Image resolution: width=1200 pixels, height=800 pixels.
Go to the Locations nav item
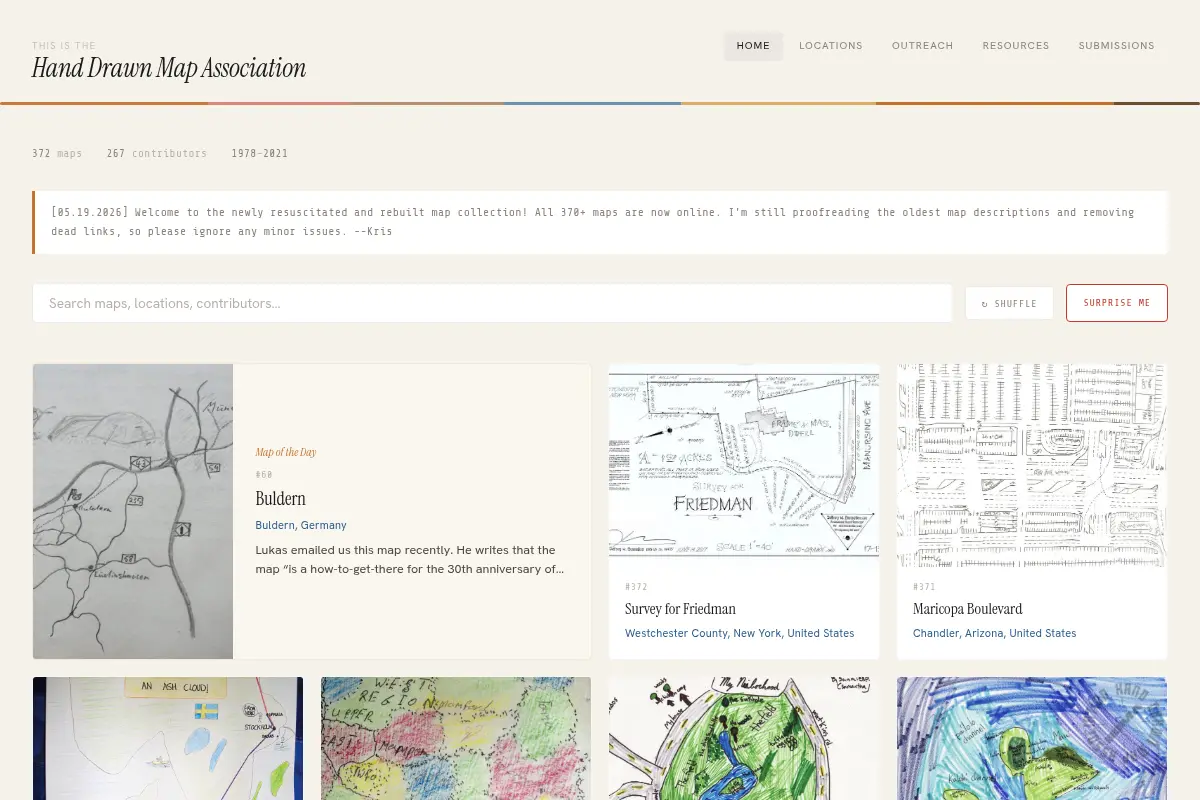(x=830, y=46)
